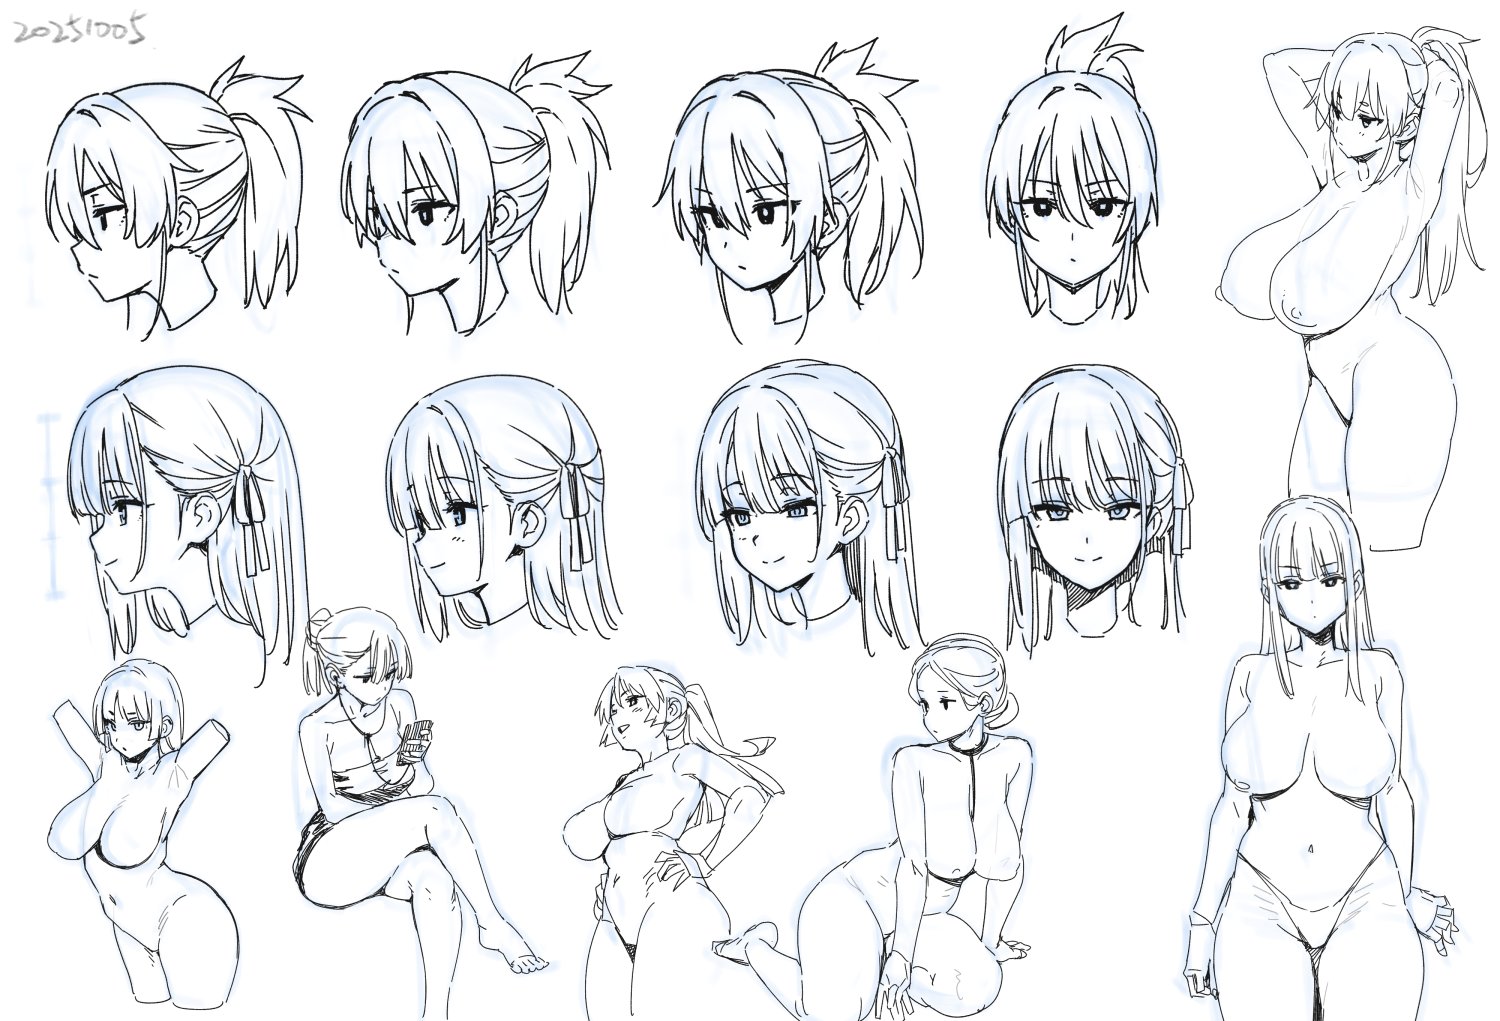This screenshot has height=1021, width=1500.
Task: Click the ribbon on the front-facing bangs head
Action: click(x=1181, y=500)
